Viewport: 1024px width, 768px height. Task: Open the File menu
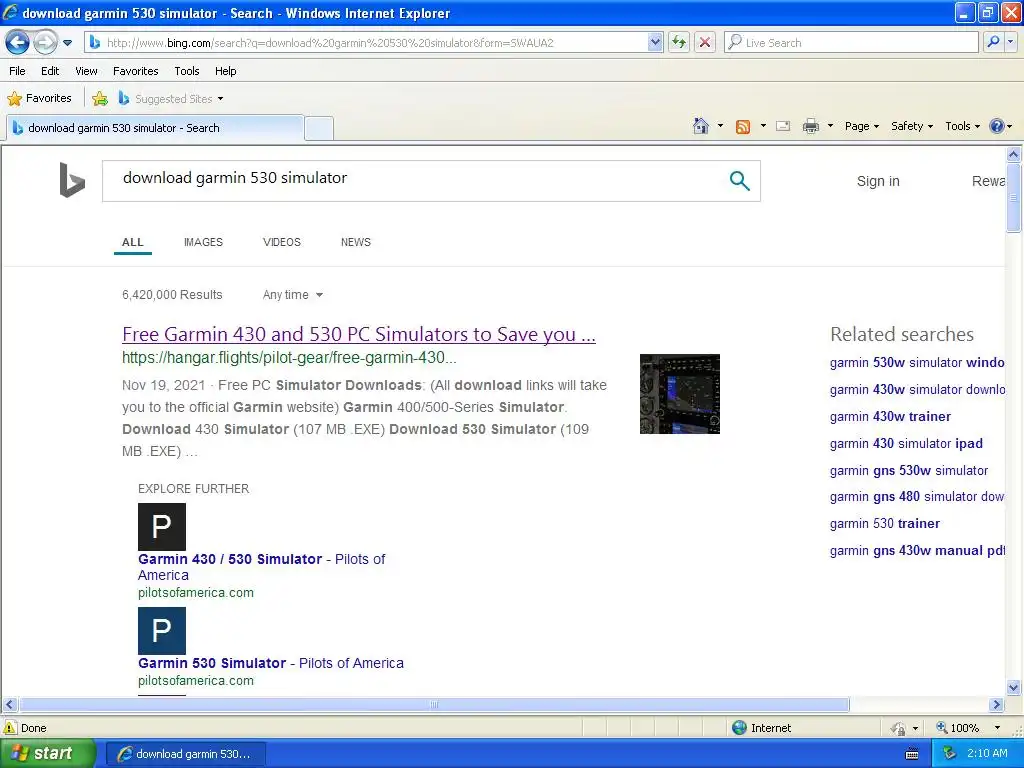click(x=18, y=71)
